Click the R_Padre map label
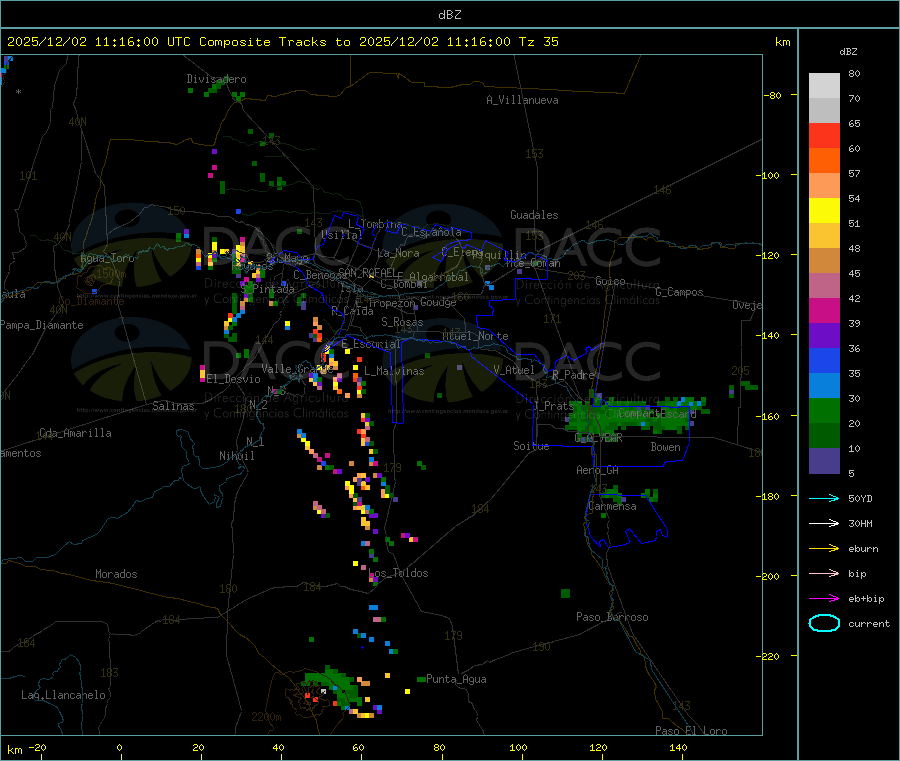This screenshot has width=900, height=761. tap(573, 375)
